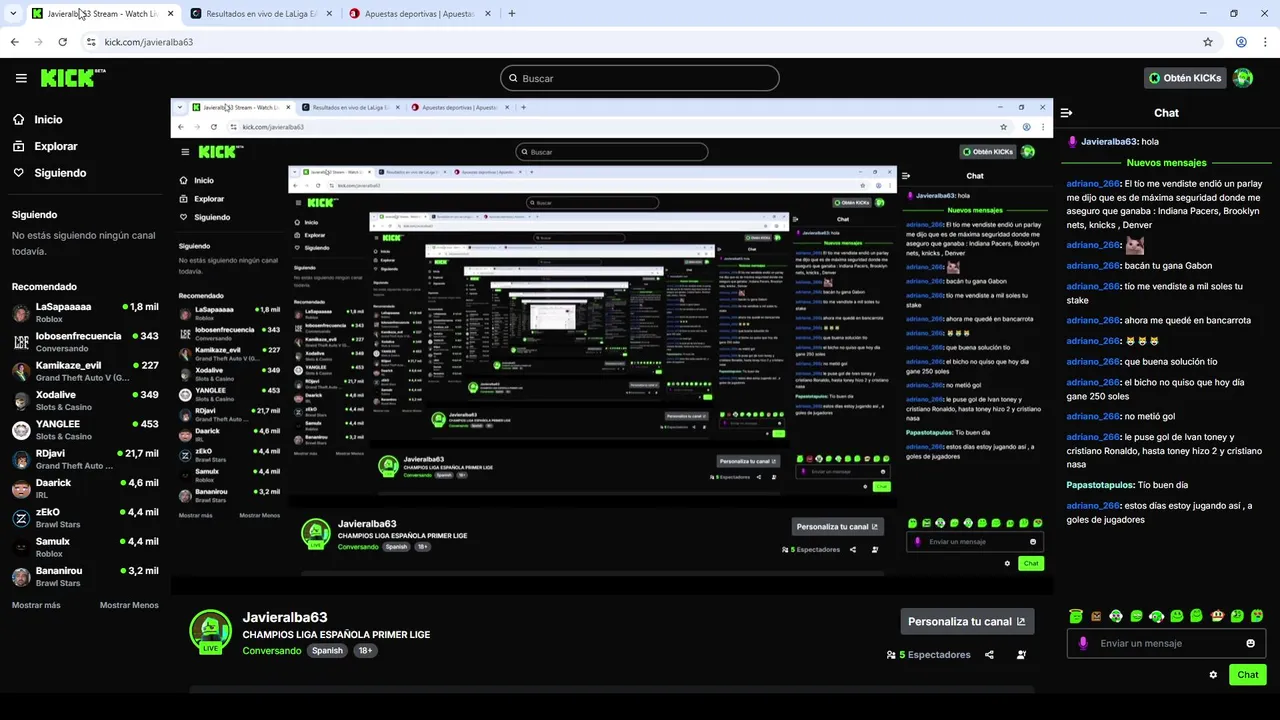This screenshot has height=720, width=1280.
Task: Switch to the Apuestas deportivas tab
Action: 421,14
